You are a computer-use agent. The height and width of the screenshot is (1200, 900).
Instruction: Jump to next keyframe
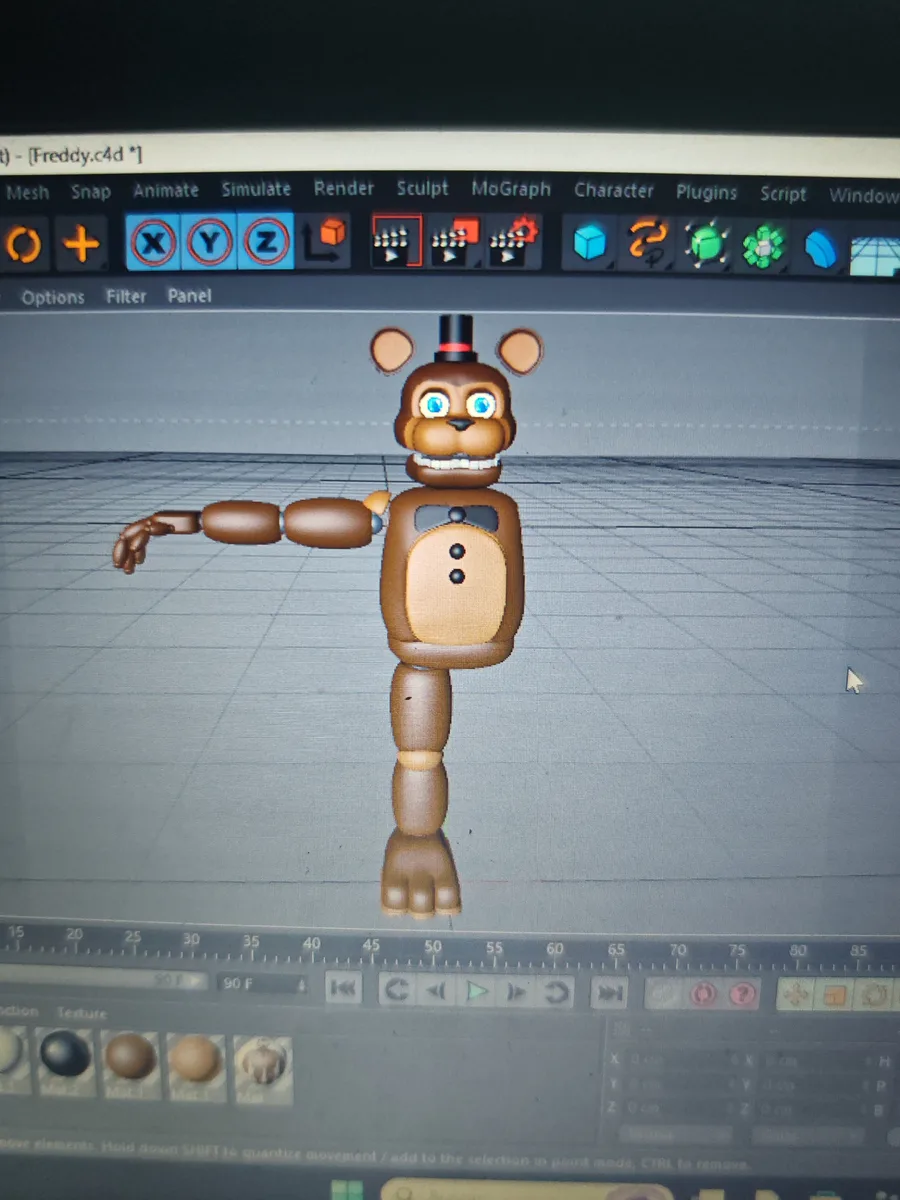pyautogui.click(x=557, y=993)
